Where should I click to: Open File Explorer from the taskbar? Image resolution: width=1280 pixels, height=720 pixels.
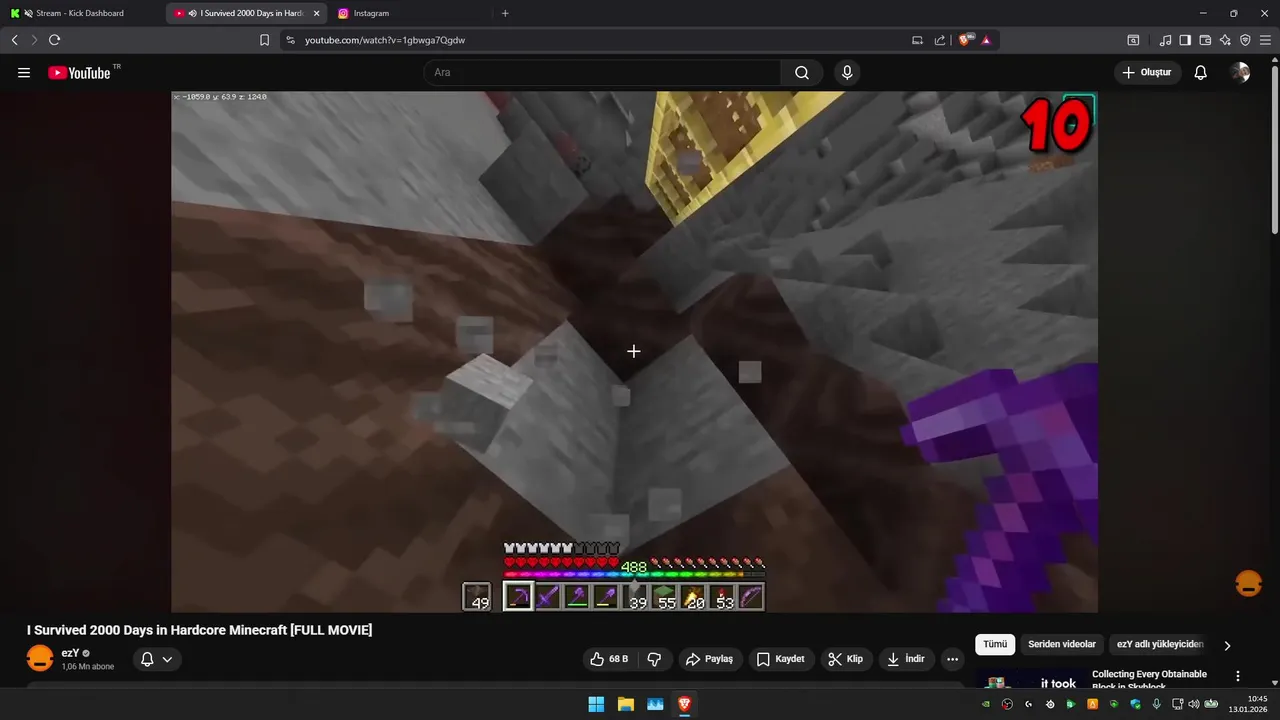pyautogui.click(x=625, y=704)
